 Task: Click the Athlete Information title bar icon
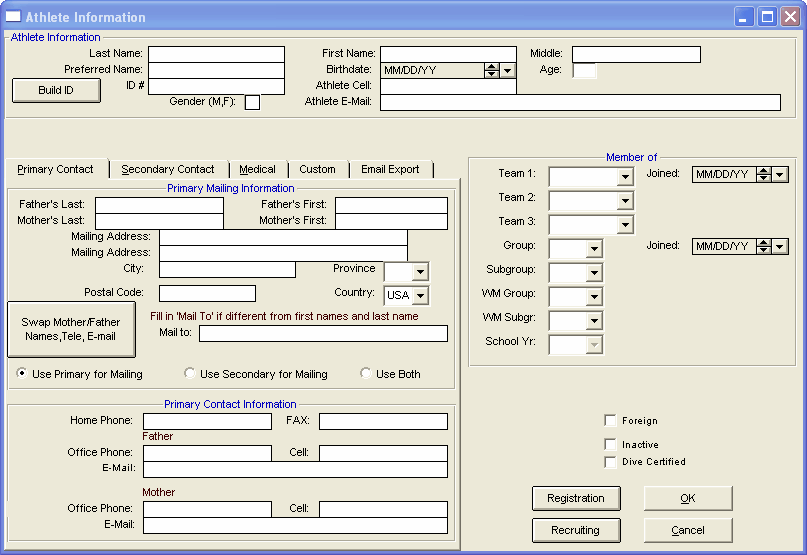tap(14, 17)
